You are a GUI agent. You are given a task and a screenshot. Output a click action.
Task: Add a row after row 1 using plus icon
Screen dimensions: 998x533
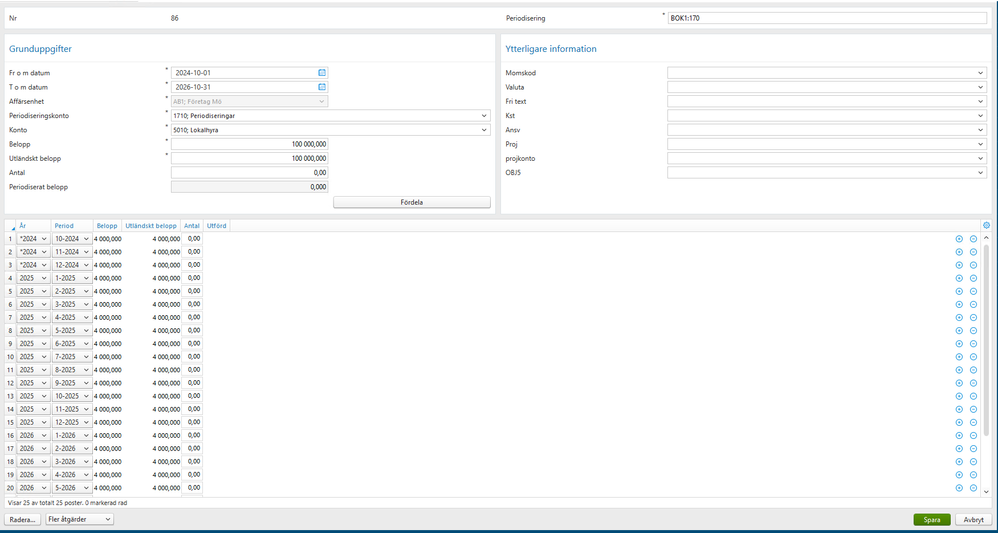(959, 238)
